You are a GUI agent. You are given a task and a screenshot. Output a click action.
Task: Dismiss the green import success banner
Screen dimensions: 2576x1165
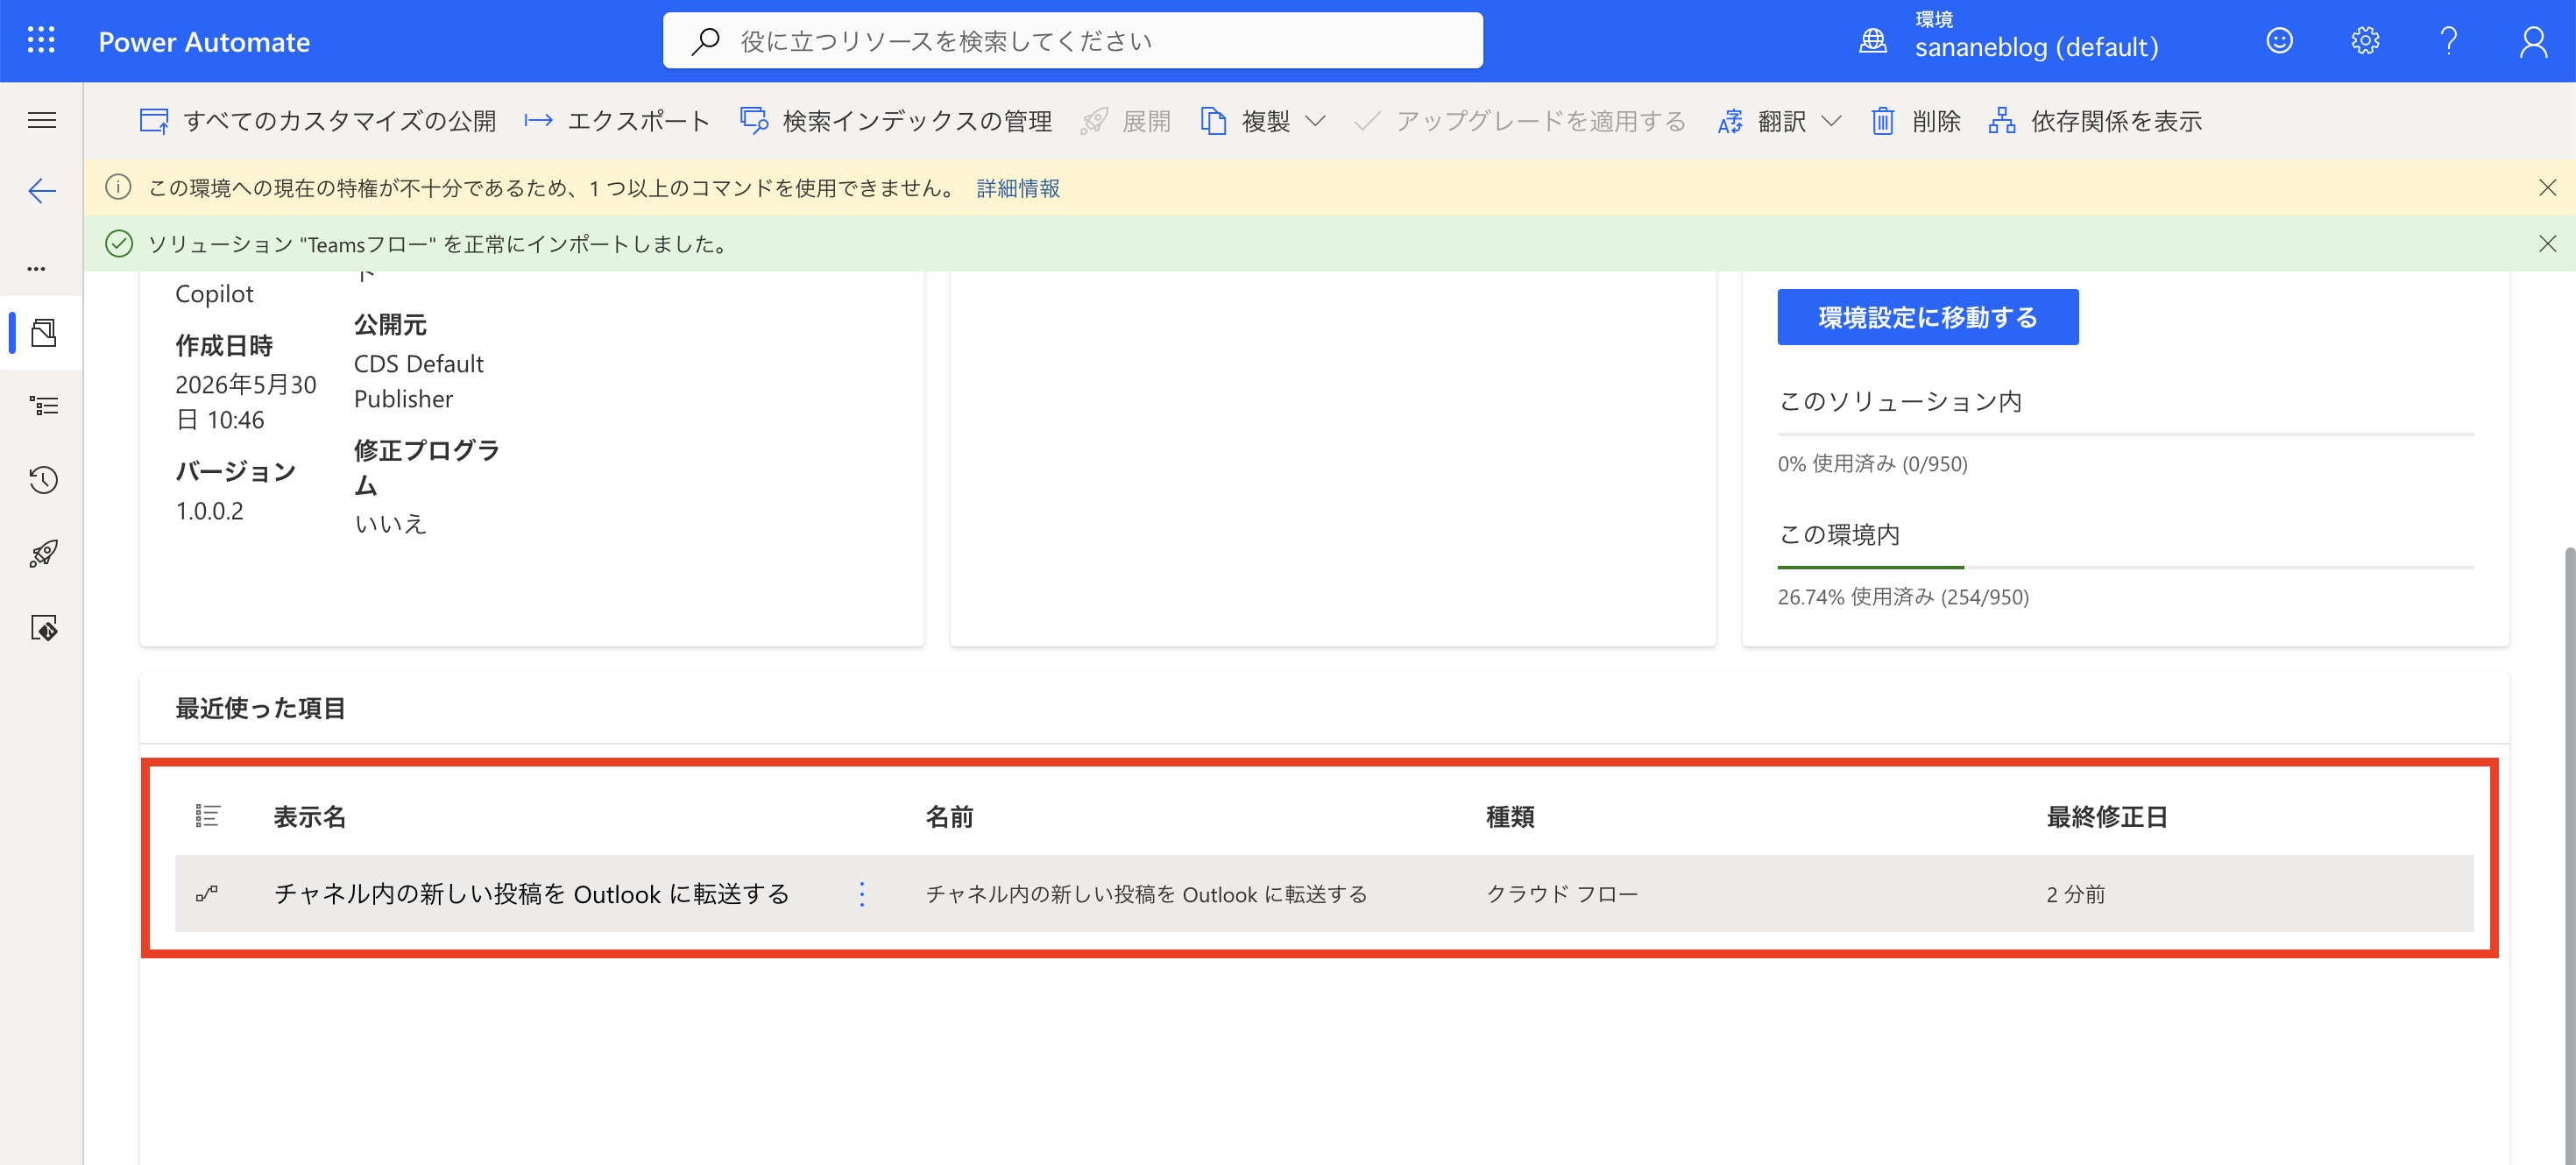coord(2547,244)
